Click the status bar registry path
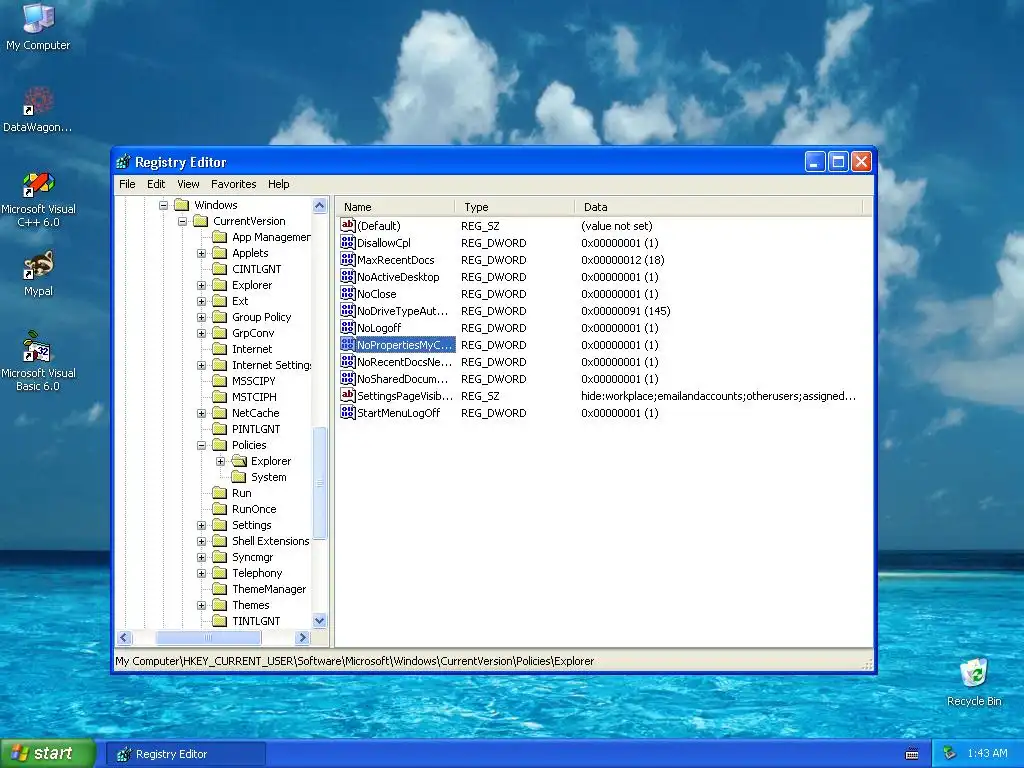Screen dimensions: 1024x768 (355, 661)
